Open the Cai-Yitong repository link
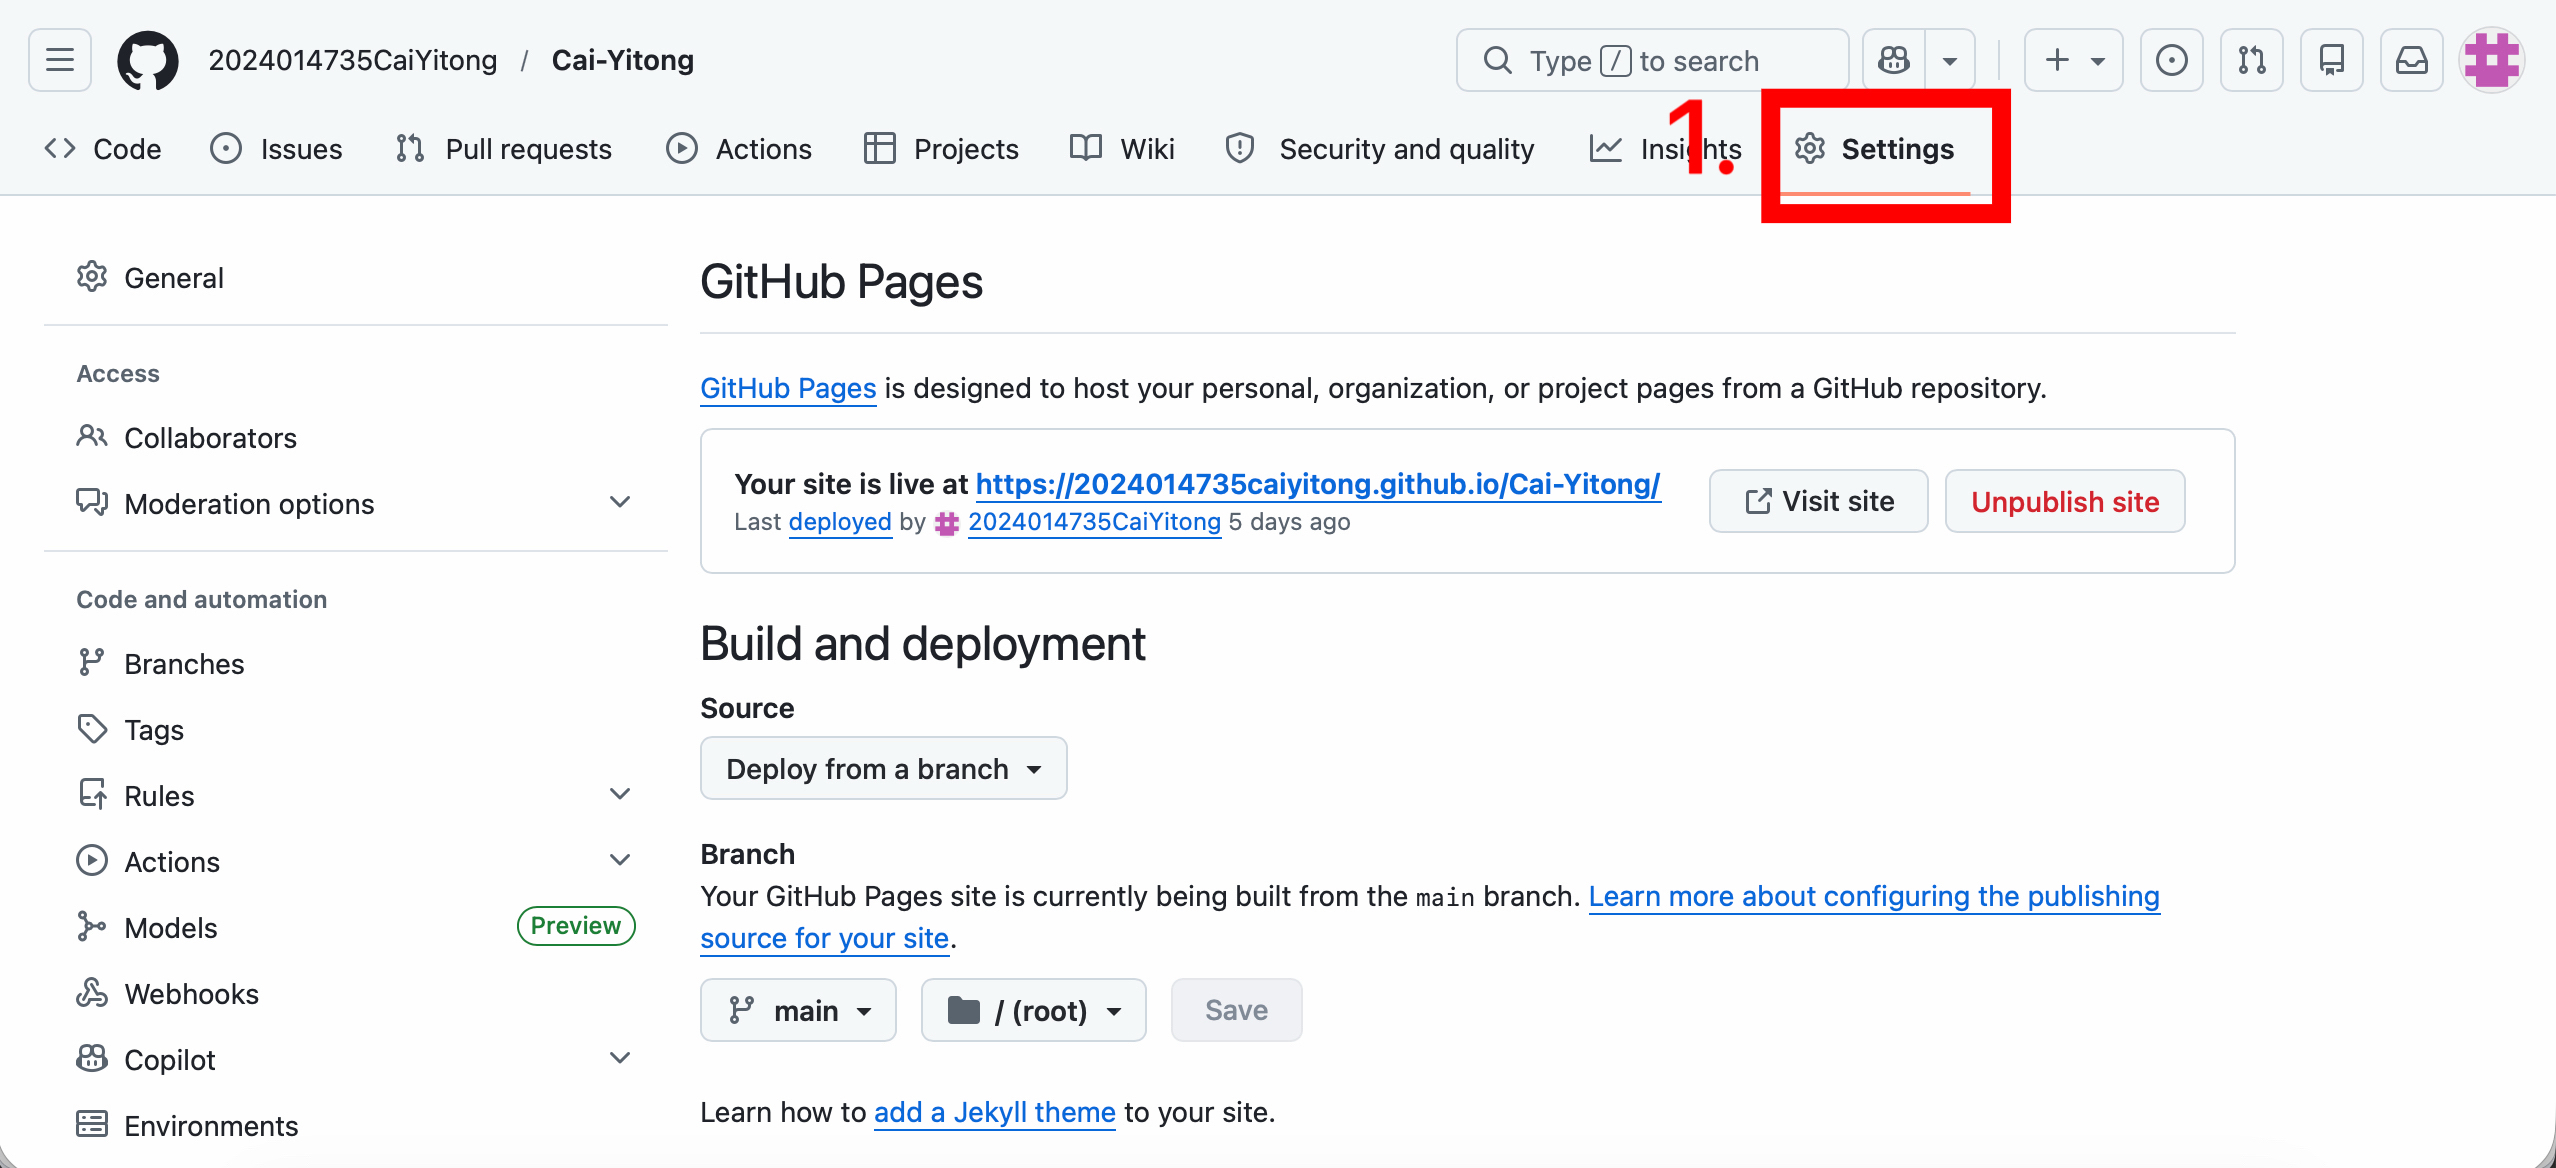Image resolution: width=2556 pixels, height=1168 pixels. pos(623,60)
